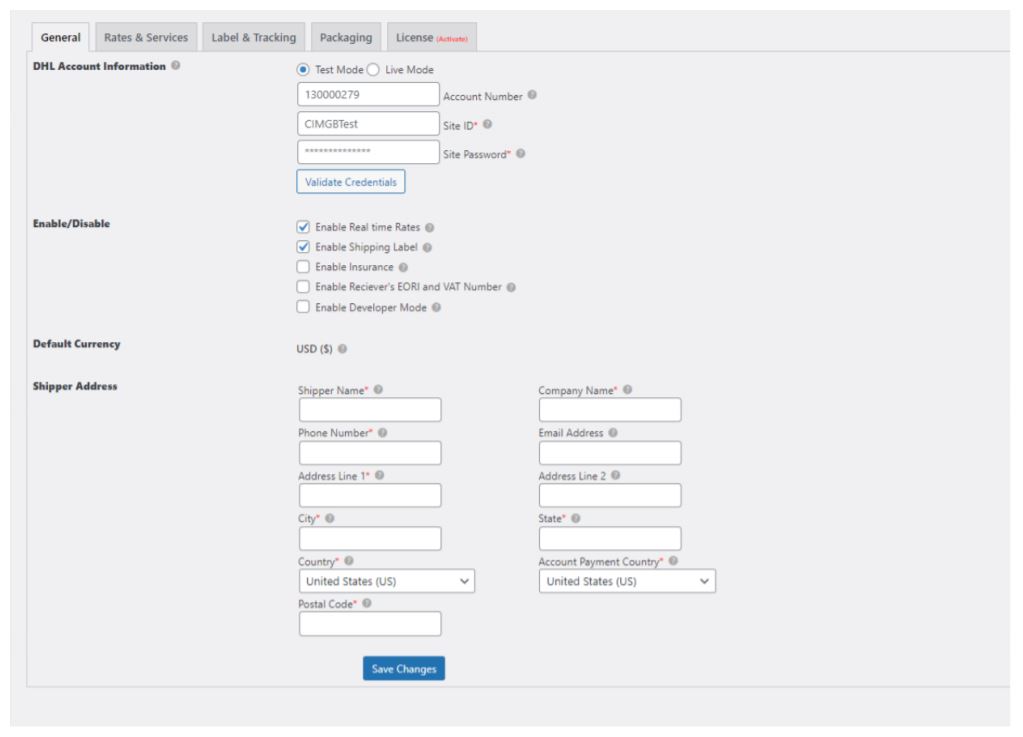
Task: Open help icon next to State
Action: [x=576, y=519]
